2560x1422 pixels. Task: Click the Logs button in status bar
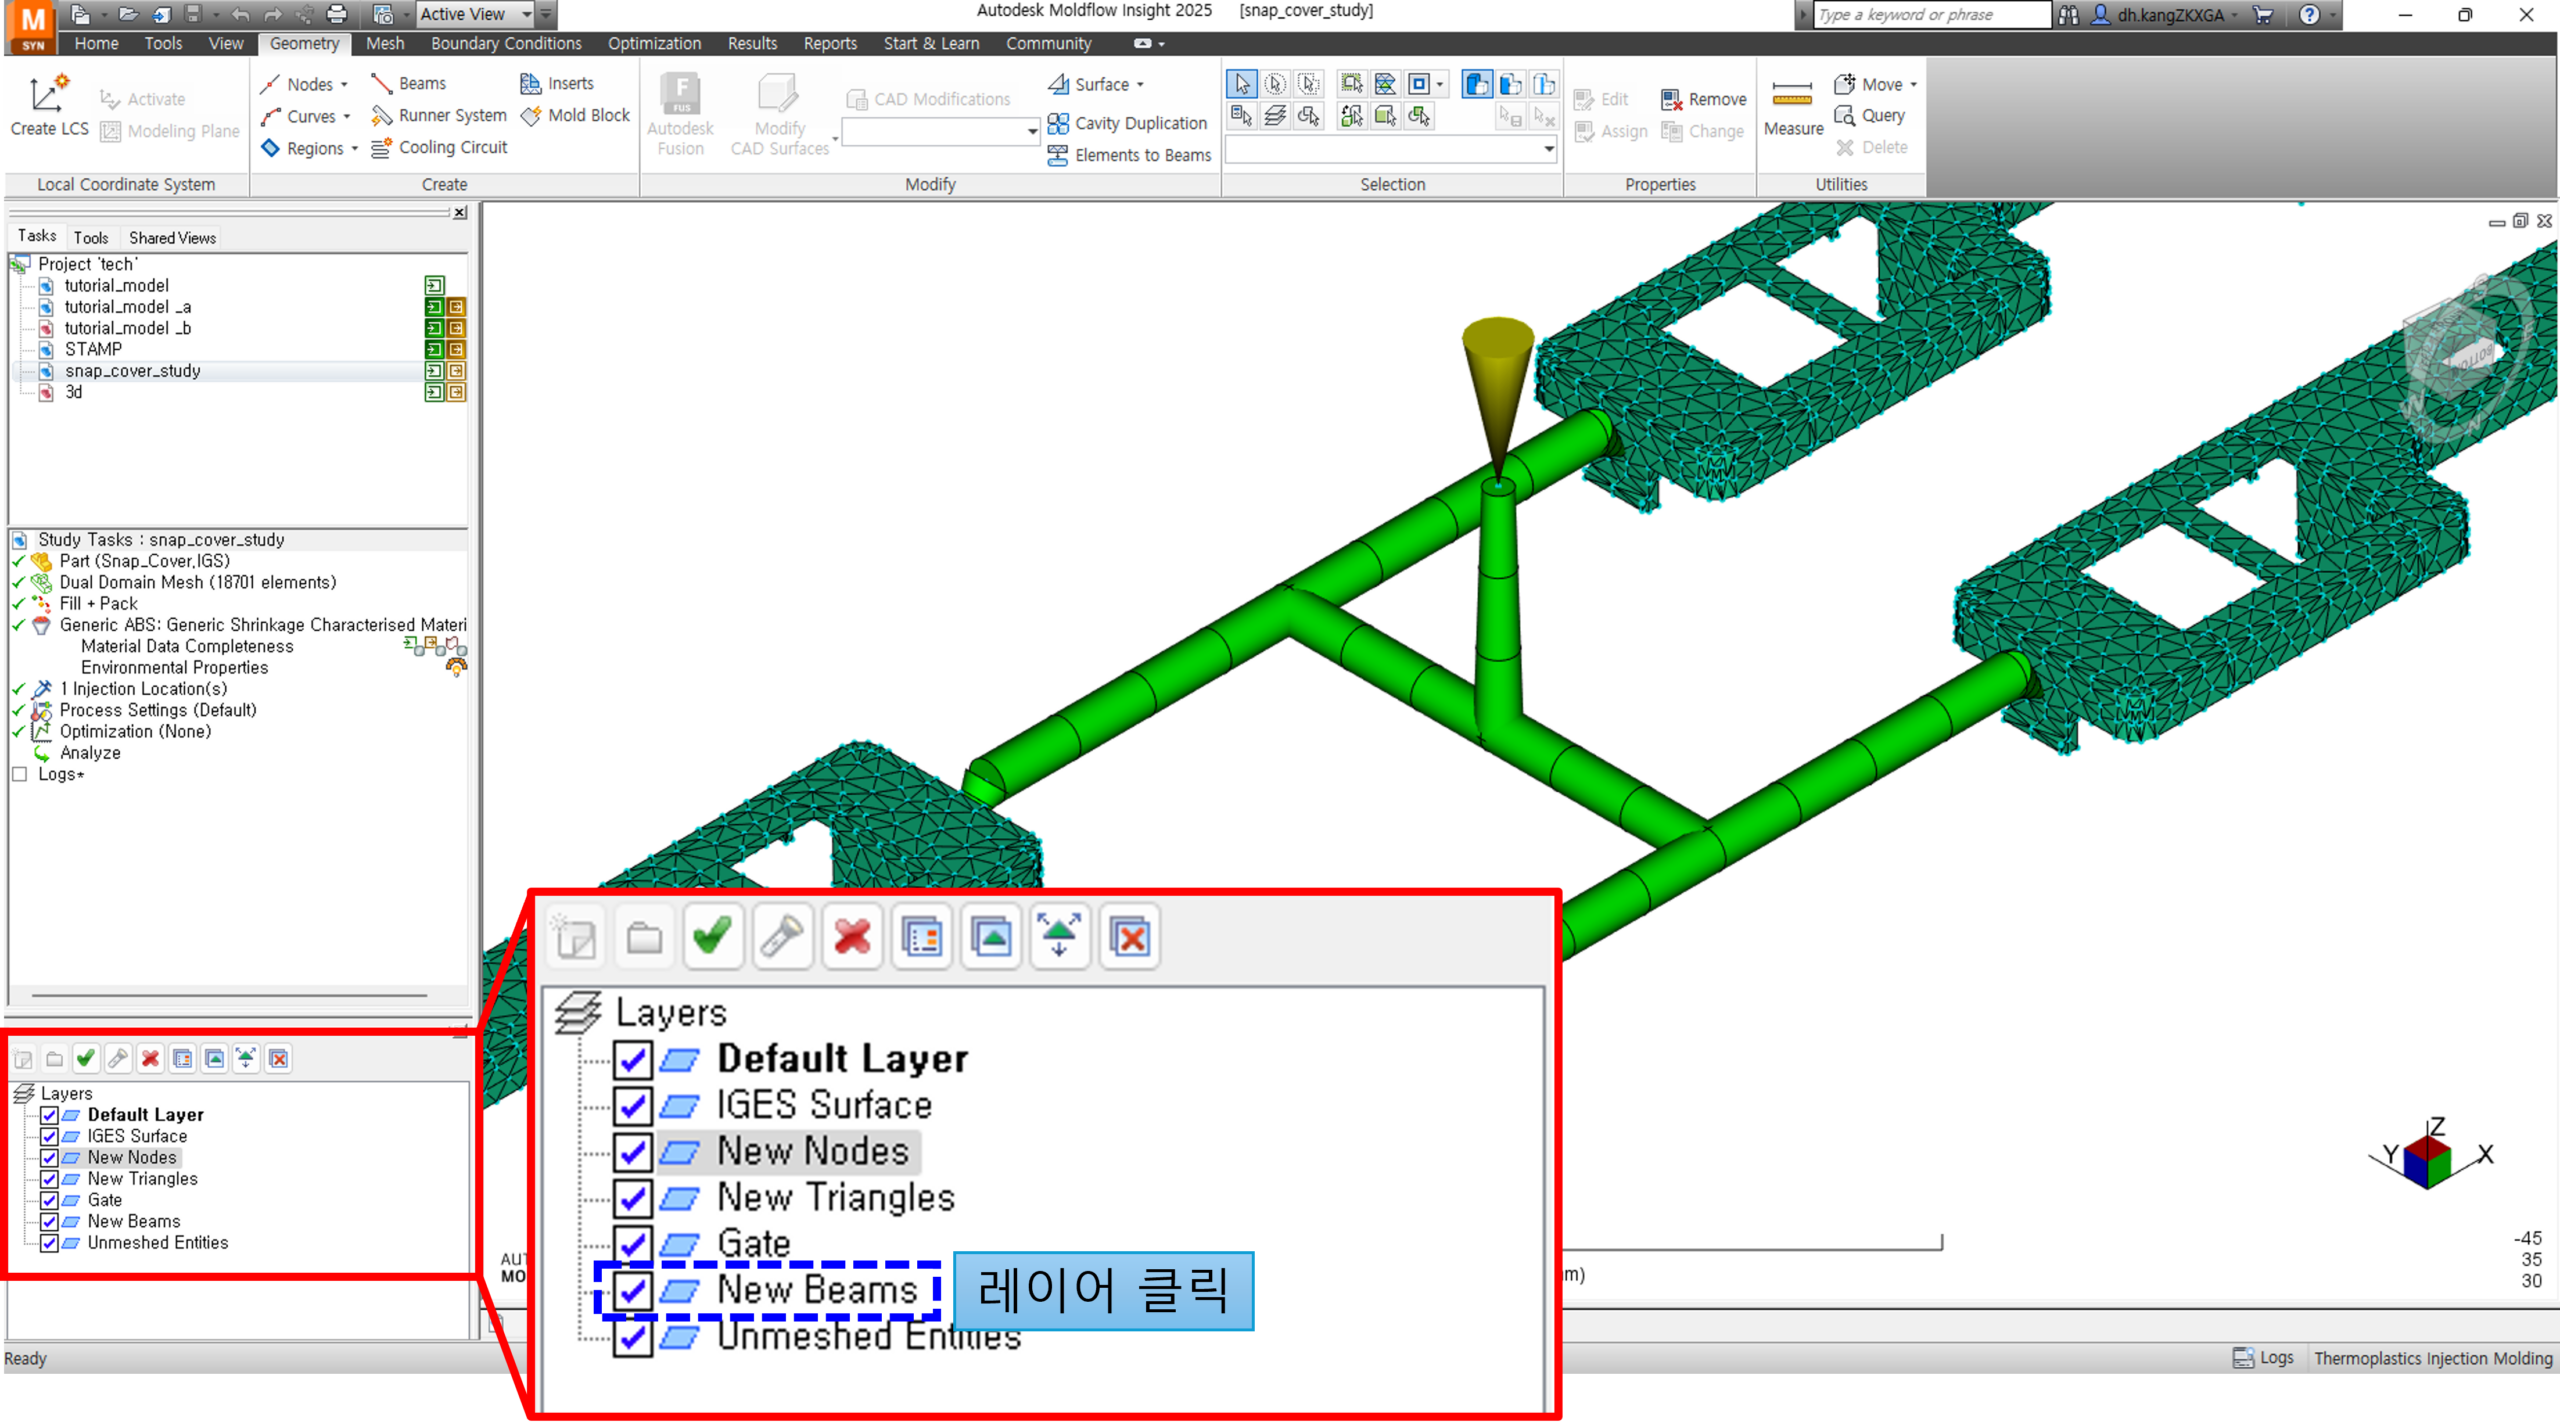[x=2264, y=1358]
